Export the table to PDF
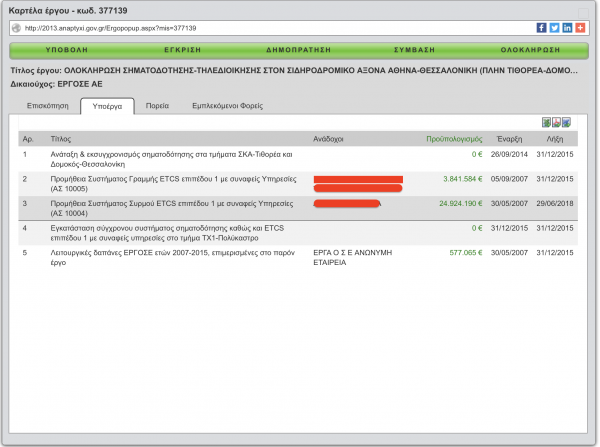Screen dimensions: 600x447 pyautogui.click(x=556, y=122)
